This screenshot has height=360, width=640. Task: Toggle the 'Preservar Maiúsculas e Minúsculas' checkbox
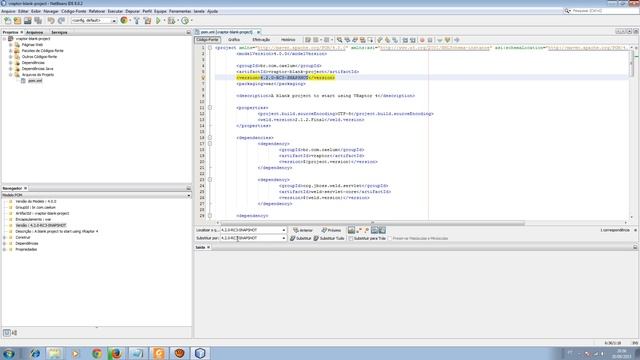(x=390, y=238)
